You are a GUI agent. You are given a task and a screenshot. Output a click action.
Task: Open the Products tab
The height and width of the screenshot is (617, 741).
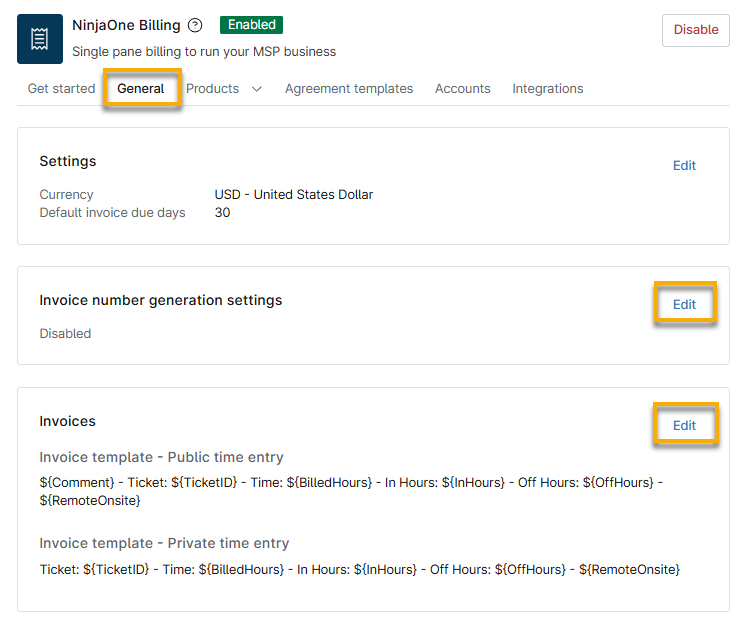pyautogui.click(x=213, y=88)
